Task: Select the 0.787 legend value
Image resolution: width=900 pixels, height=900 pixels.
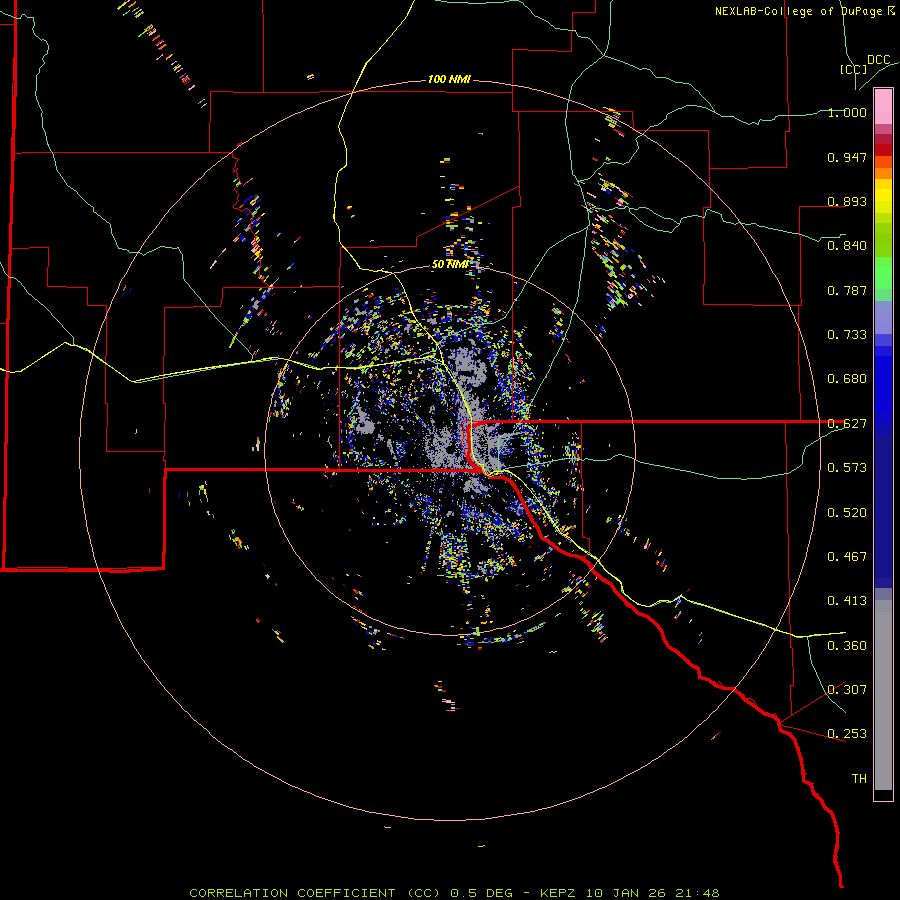Action: [847, 290]
